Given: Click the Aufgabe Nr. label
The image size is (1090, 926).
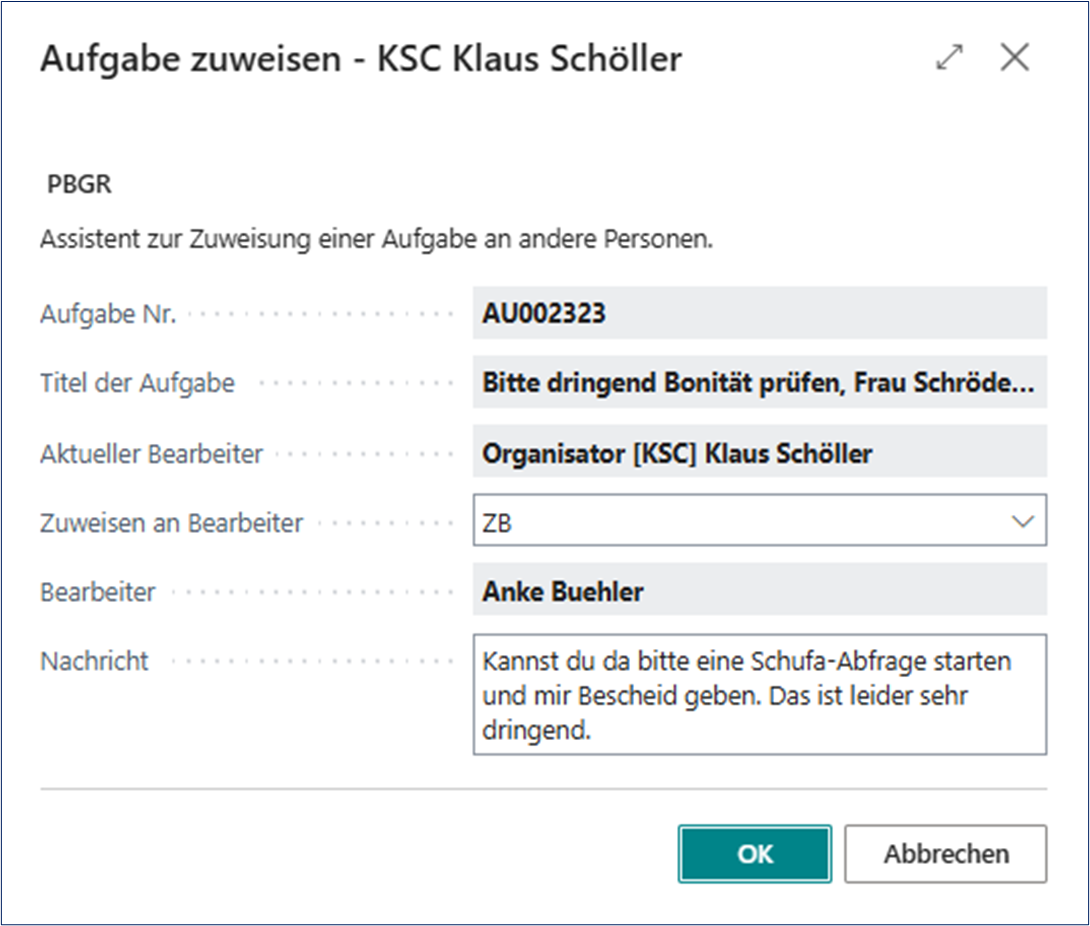Looking at the screenshot, I should pos(108,314).
